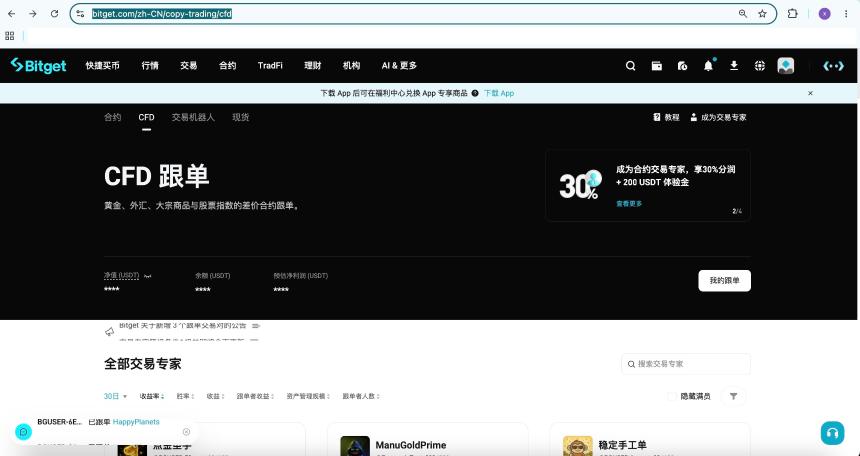860x456 pixels.
Task: Open the apps grid in bookmarks bar
Action: pyautogui.click(x=9, y=36)
